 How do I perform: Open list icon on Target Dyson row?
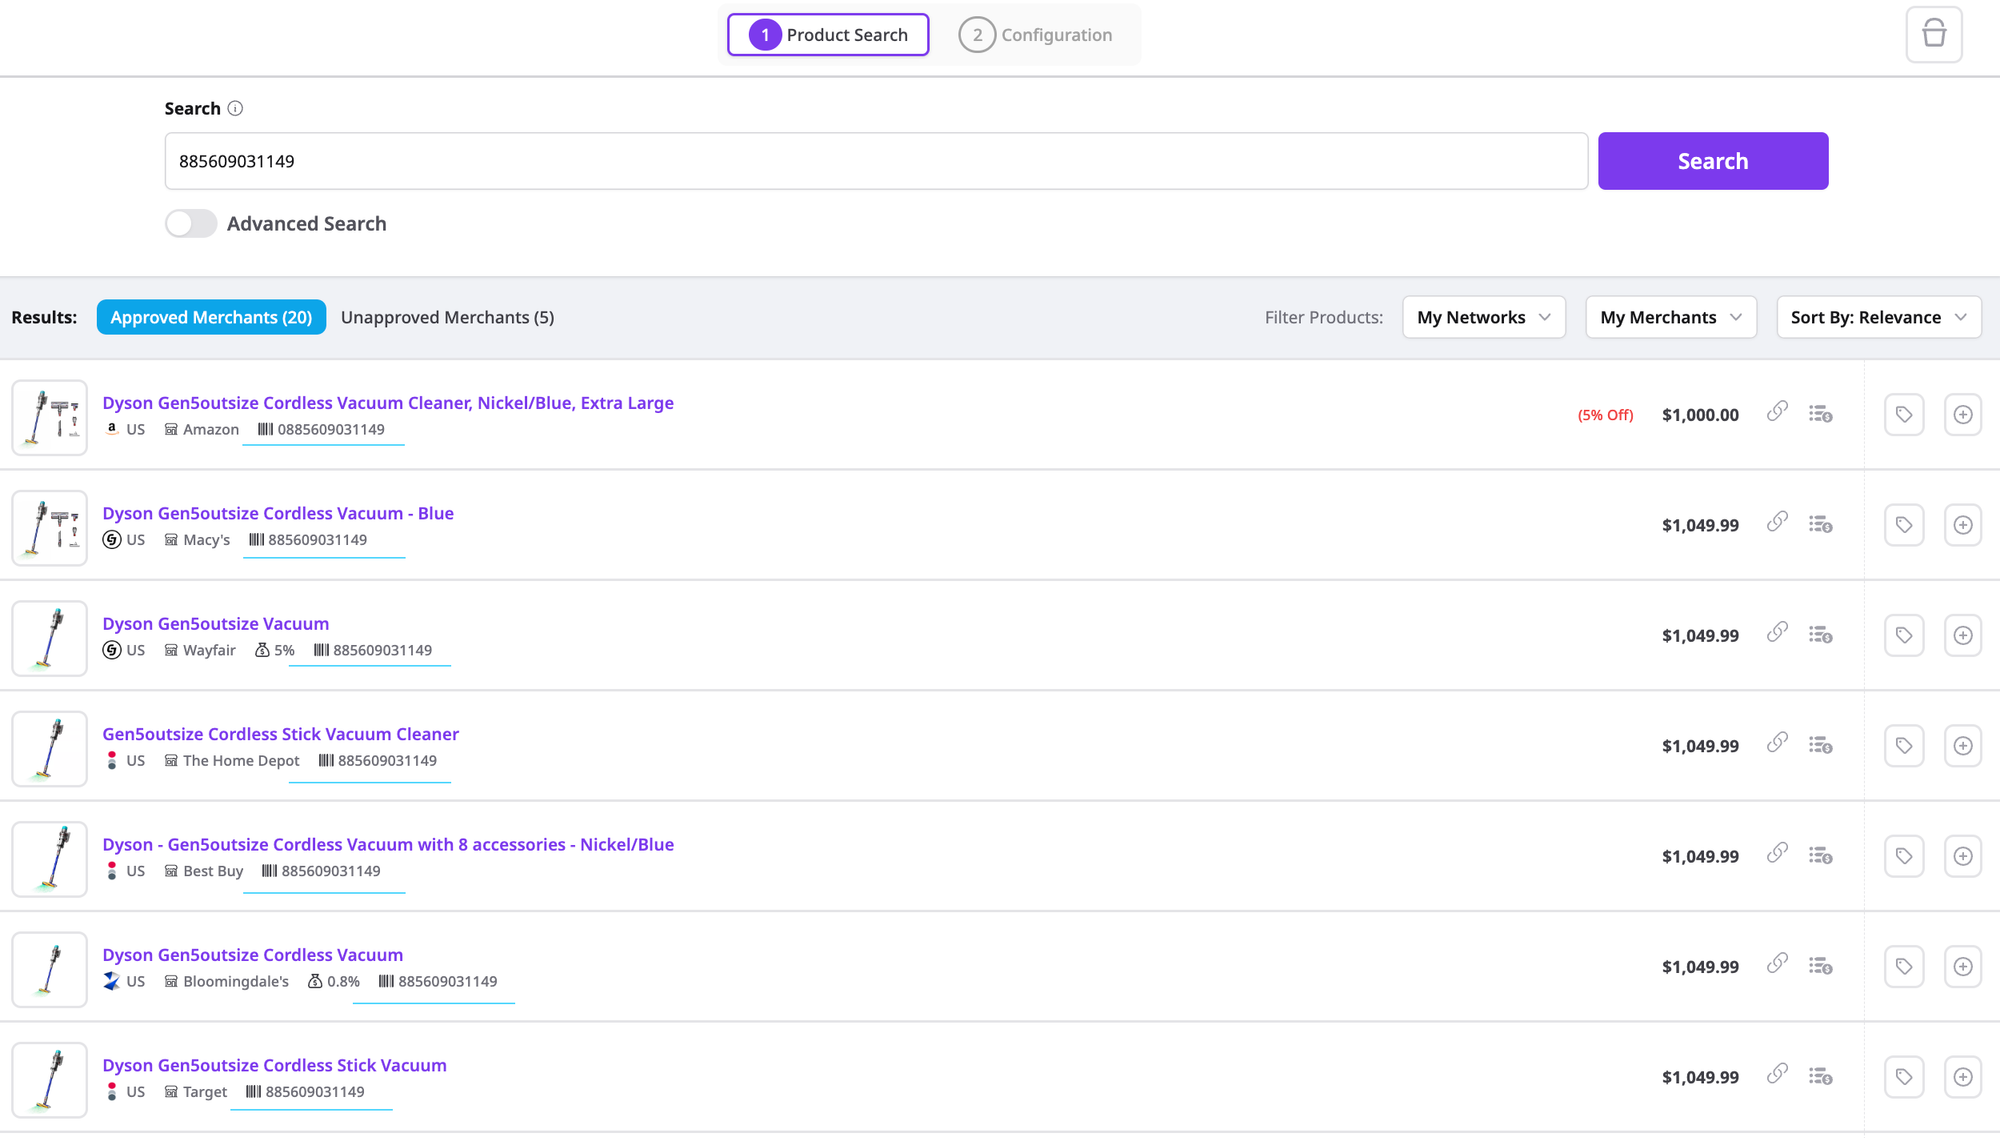(1820, 1076)
